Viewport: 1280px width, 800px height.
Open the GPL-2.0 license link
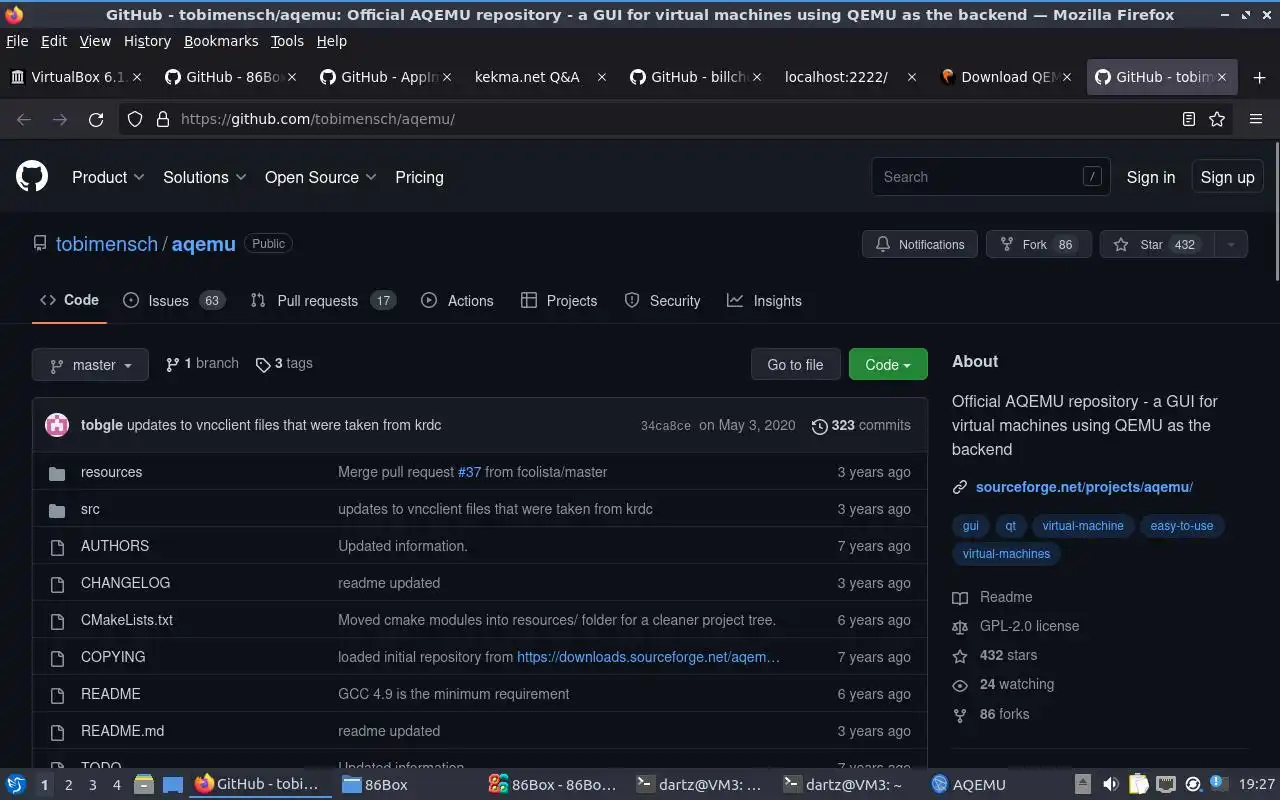click(1029, 626)
